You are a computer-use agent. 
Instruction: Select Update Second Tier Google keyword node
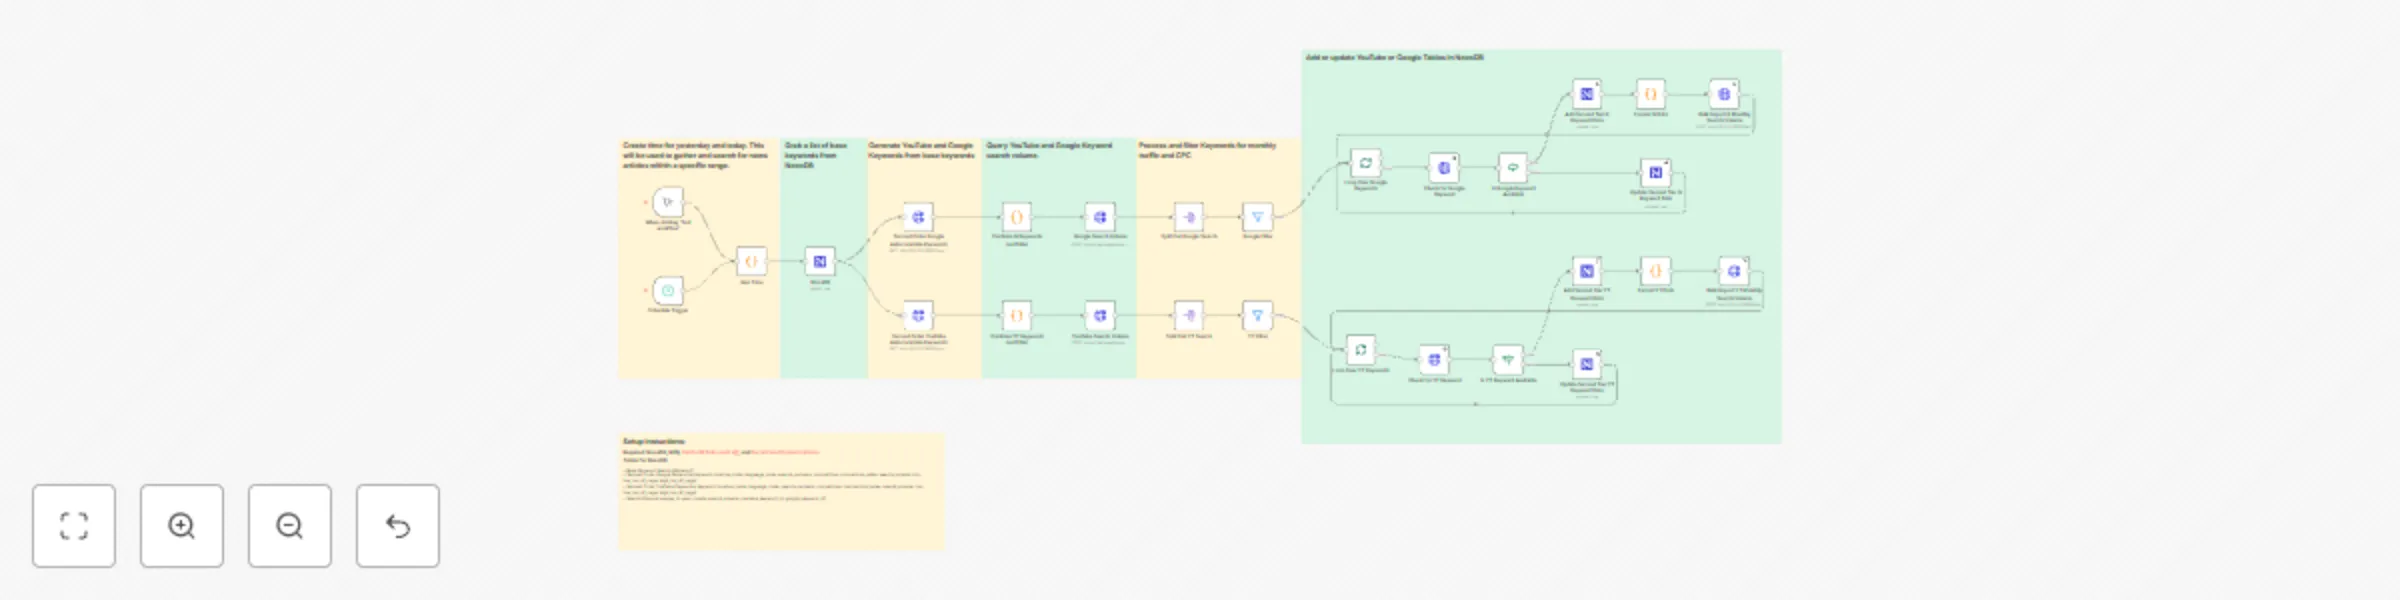point(1655,173)
